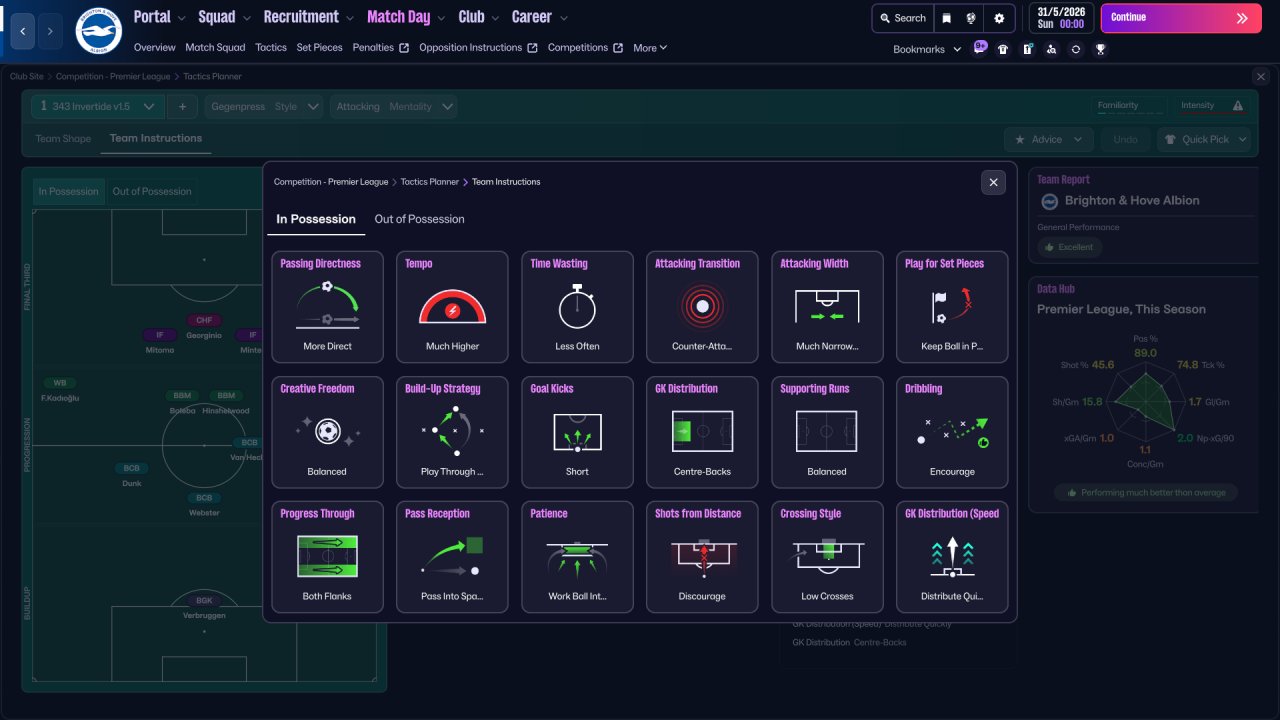Expand the Match Day menu

[x=406, y=17]
